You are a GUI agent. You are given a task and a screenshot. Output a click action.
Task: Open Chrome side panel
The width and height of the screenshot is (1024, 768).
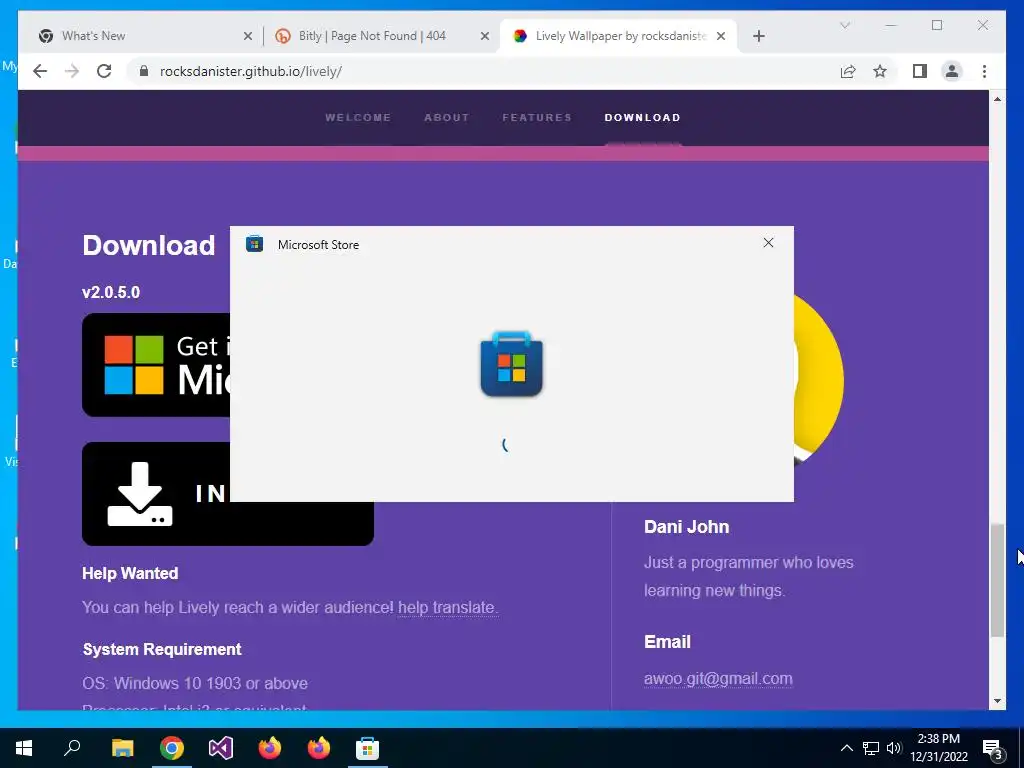(x=920, y=71)
